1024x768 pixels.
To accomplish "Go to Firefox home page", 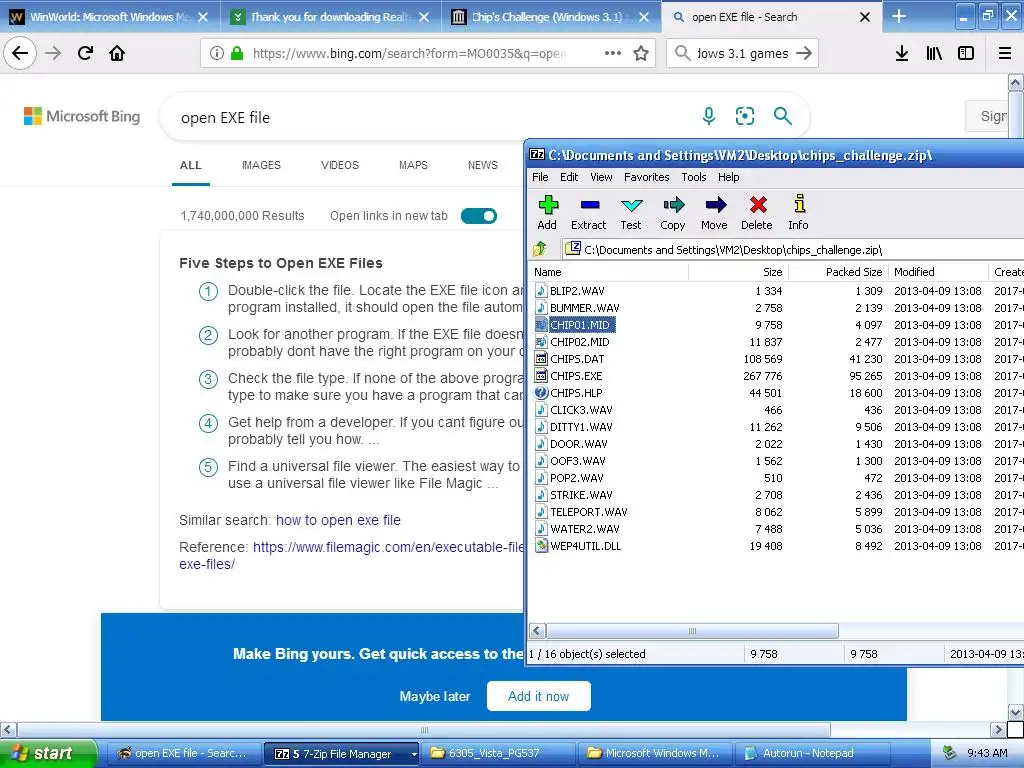I will click(x=117, y=53).
